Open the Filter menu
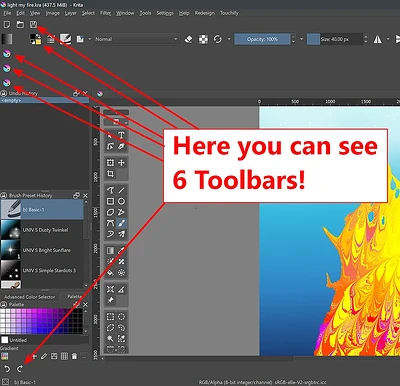The width and height of the screenshot is (400, 386). coord(106,13)
